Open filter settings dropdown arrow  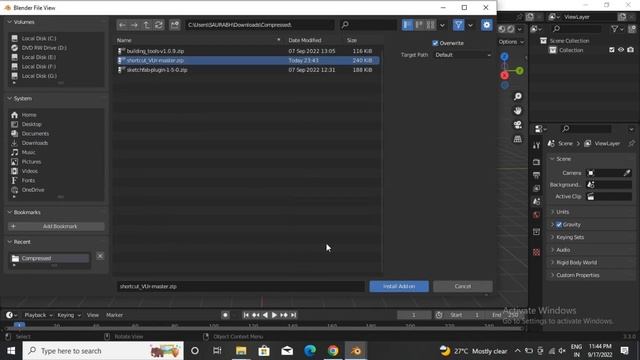[470, 25]
